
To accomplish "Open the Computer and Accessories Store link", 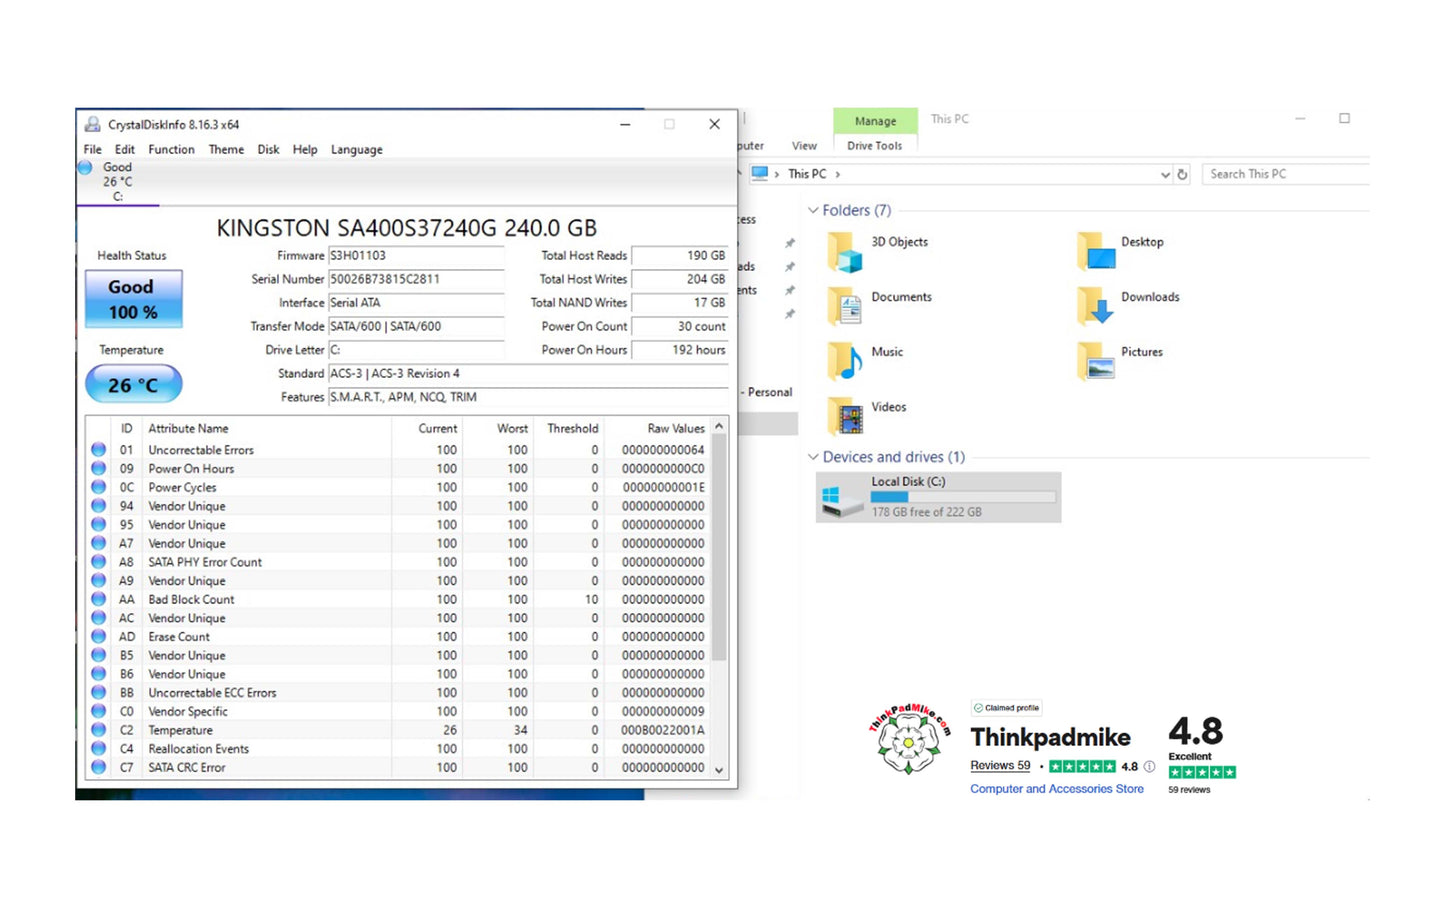I will 1056,789.
